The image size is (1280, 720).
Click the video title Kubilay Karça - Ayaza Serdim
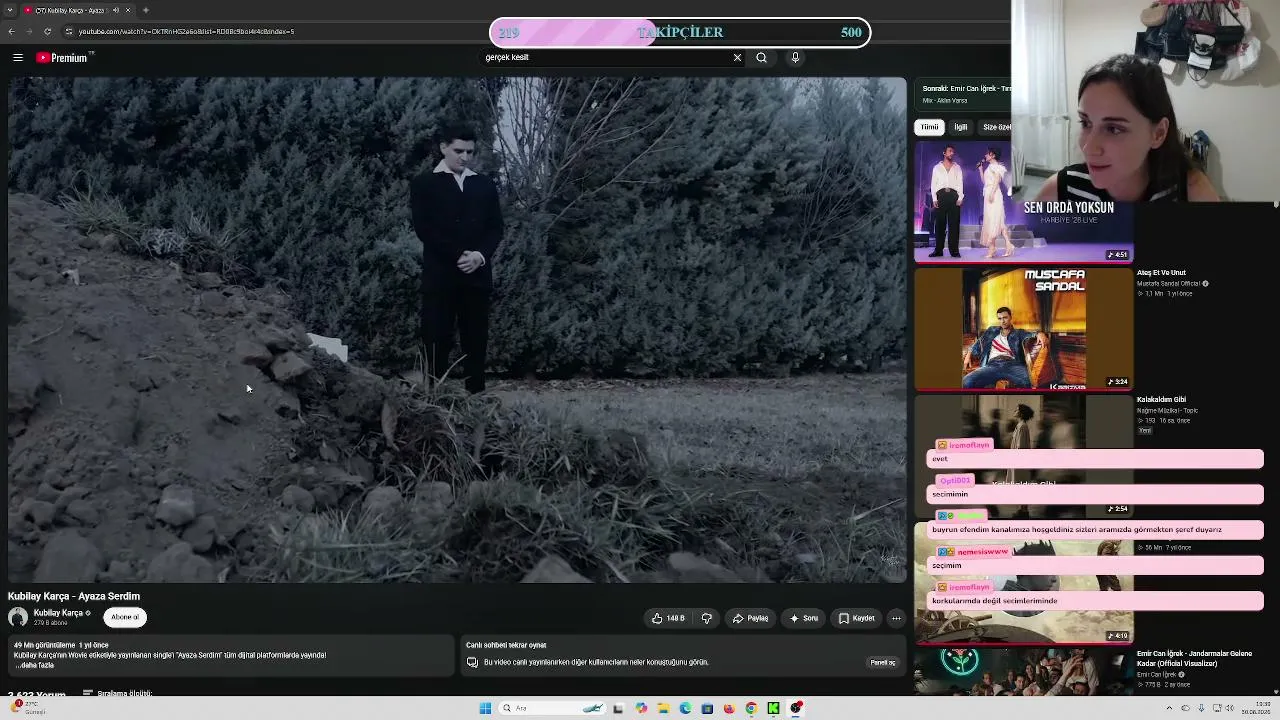[74, 596]
